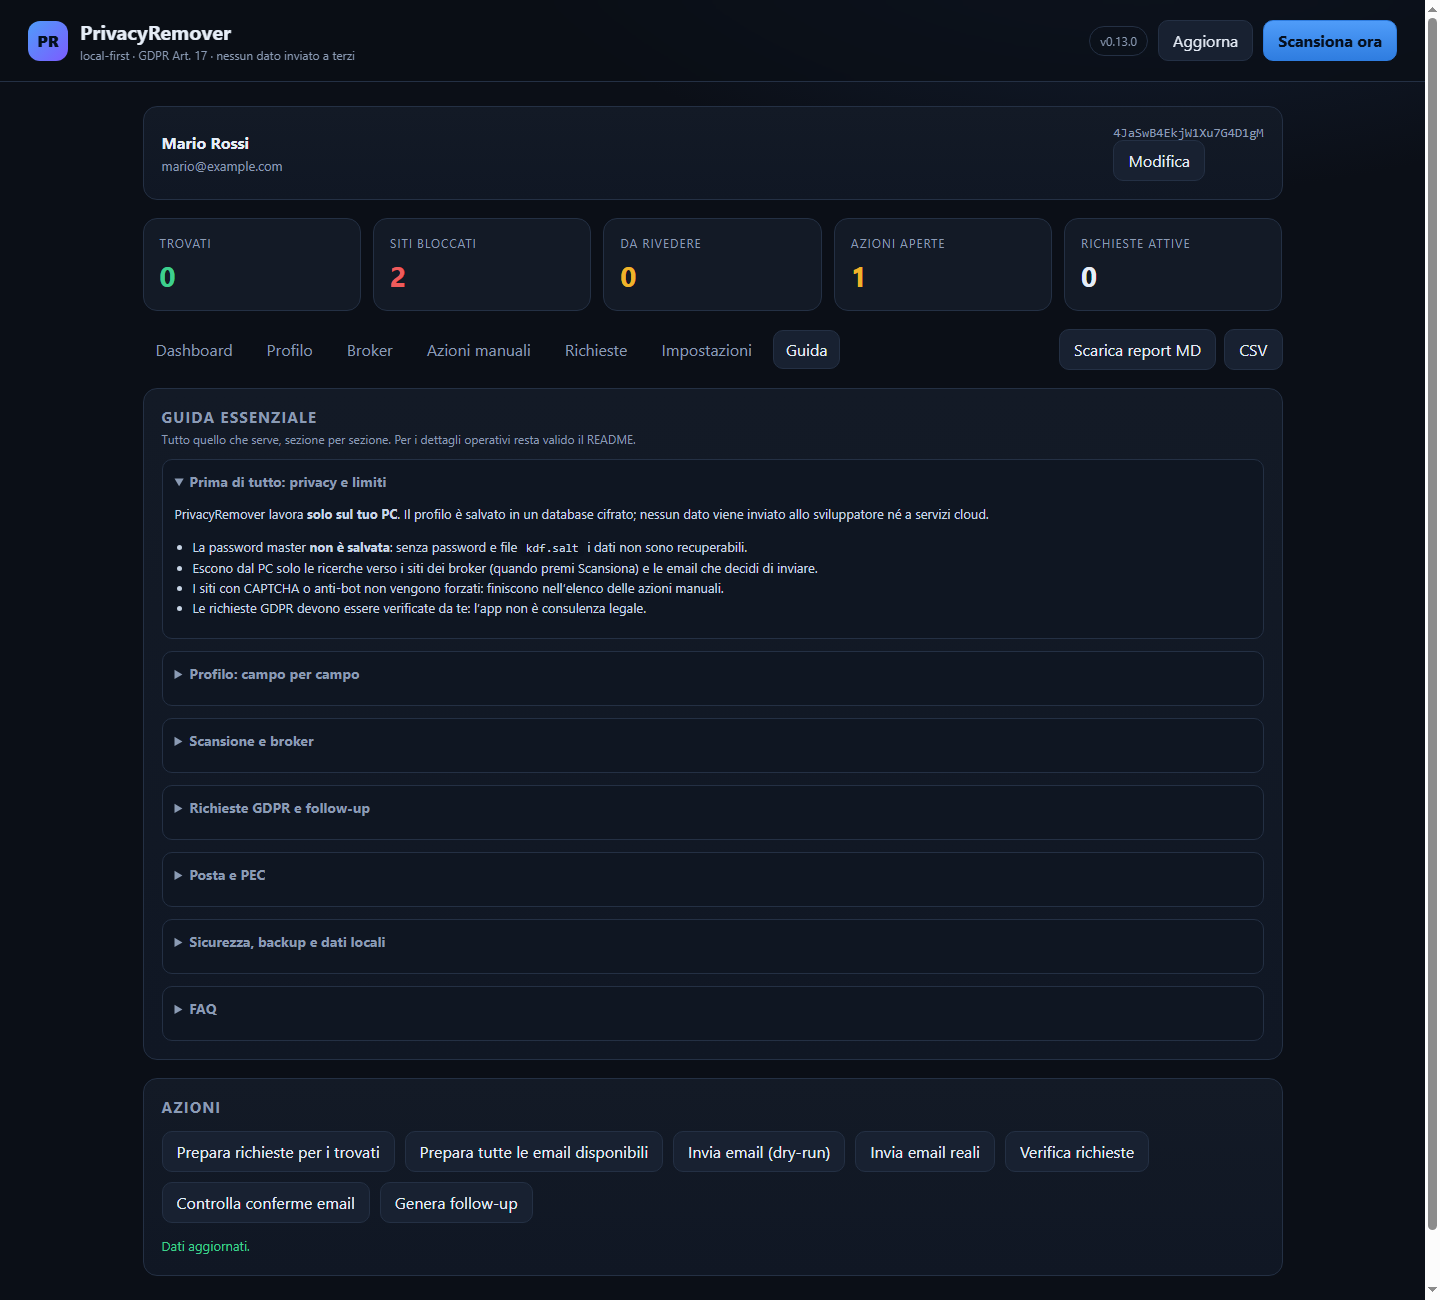Viewport: 1440px width, 1300px height.
Task: Click the v0.13.0 version badge
Action: pos(1118,41)
